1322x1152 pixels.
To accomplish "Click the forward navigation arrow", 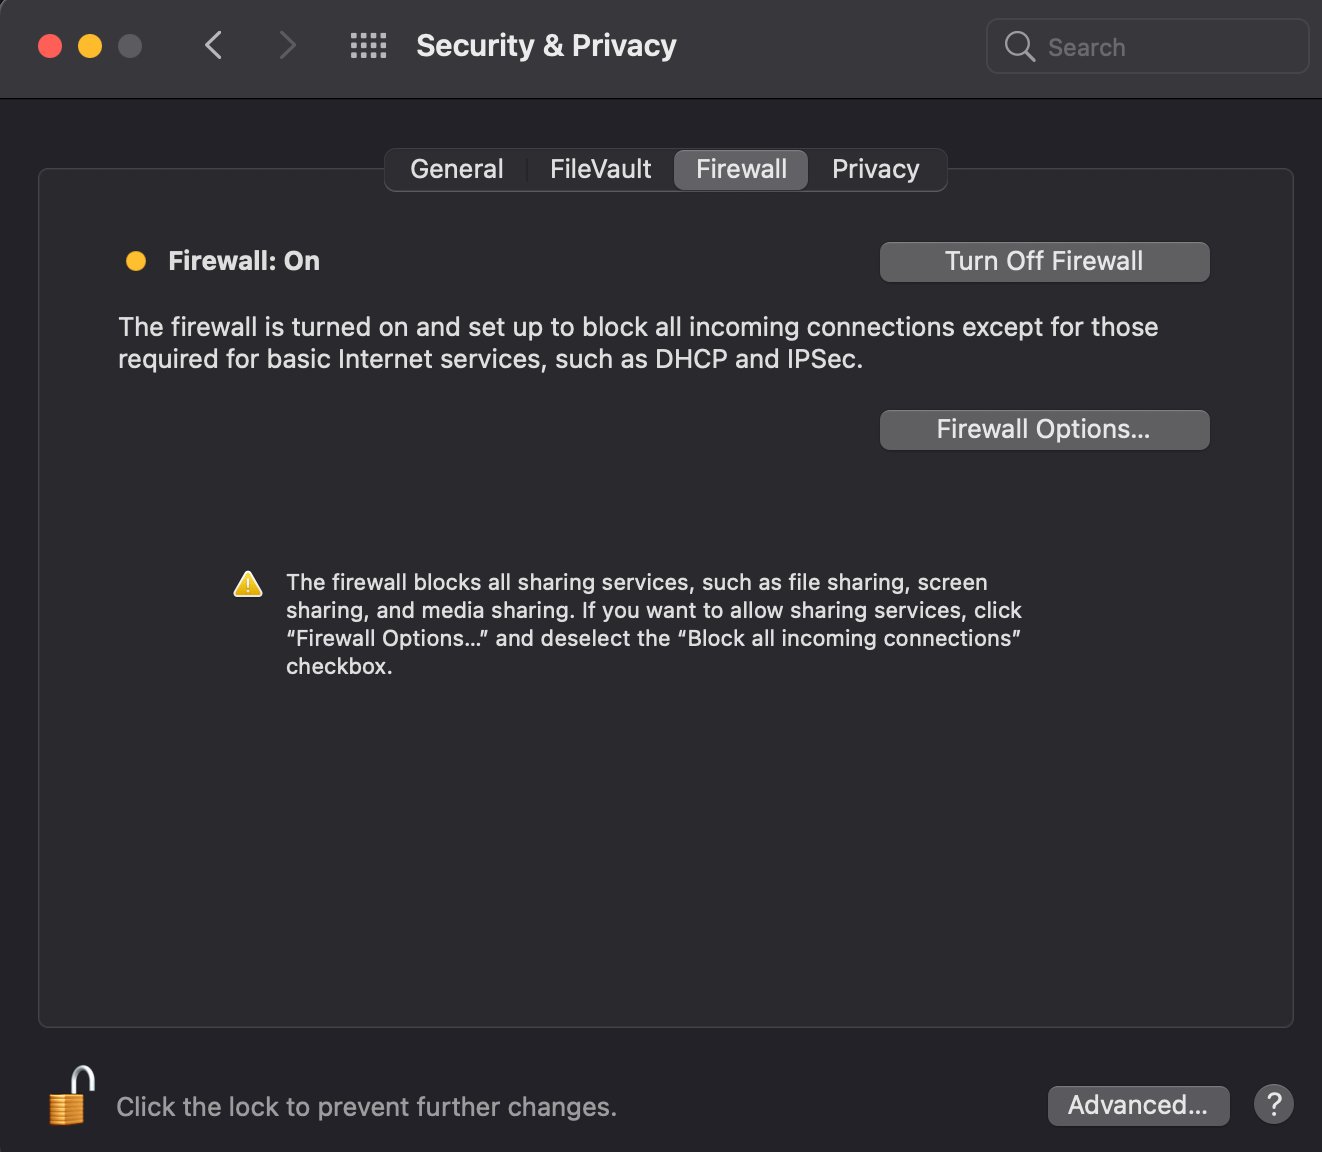I will pos(287,45).
